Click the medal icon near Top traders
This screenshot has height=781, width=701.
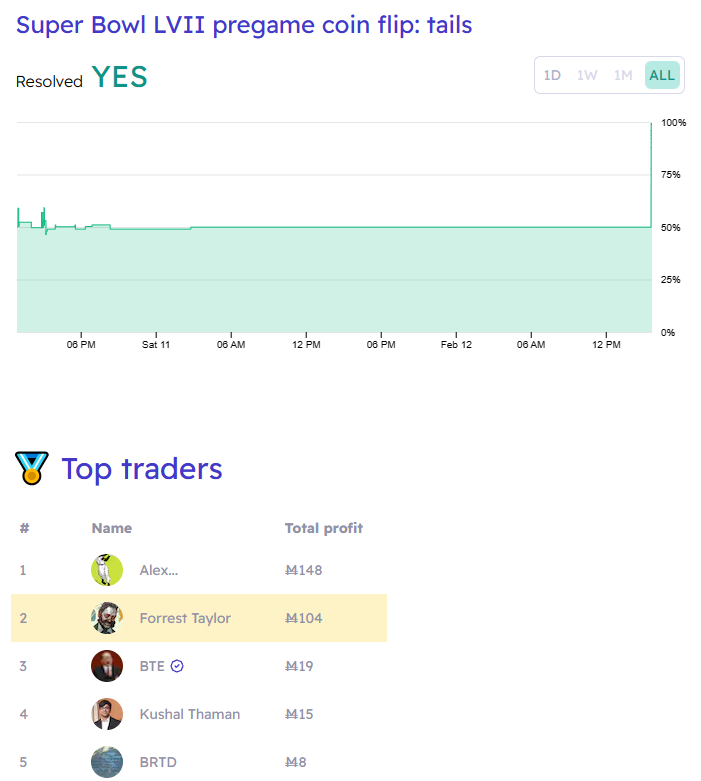(31, 468)
